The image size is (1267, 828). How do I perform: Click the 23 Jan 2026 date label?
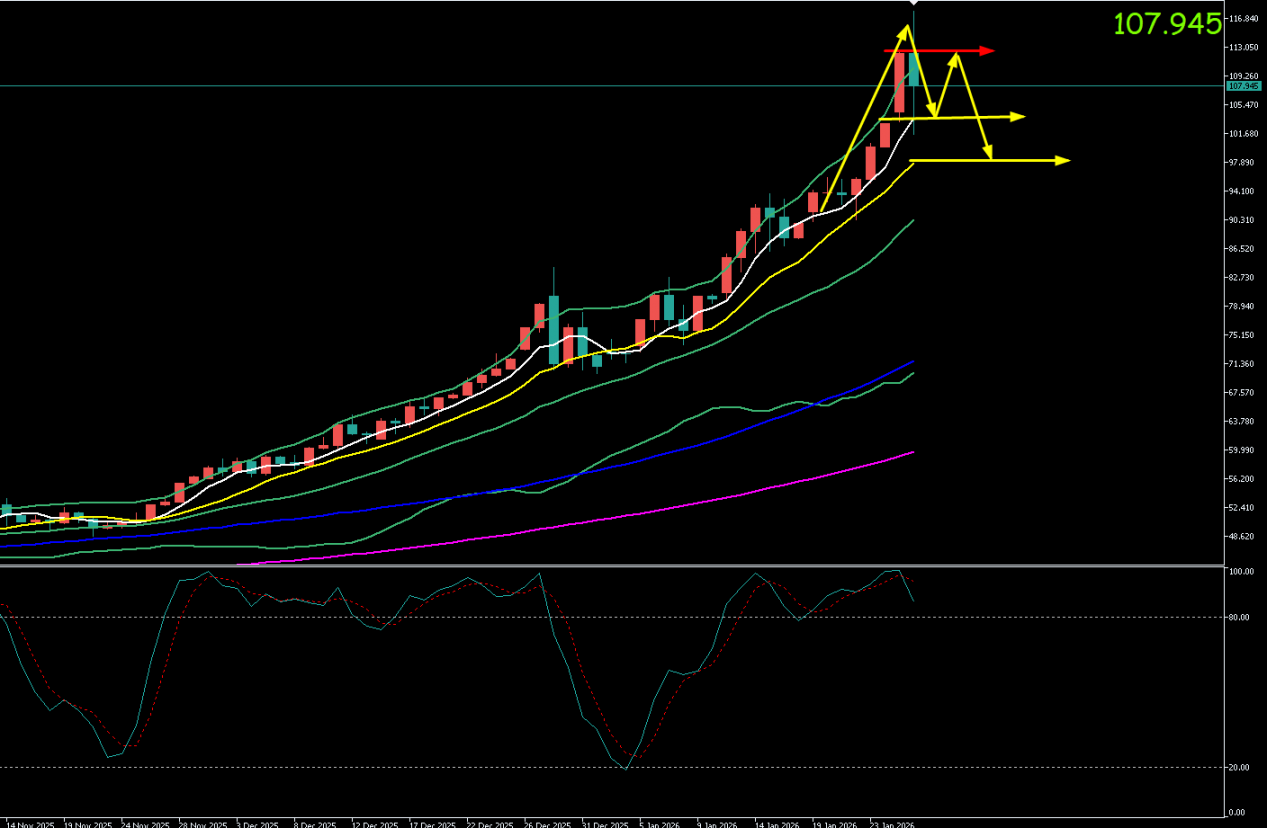[x=892, y=824]
